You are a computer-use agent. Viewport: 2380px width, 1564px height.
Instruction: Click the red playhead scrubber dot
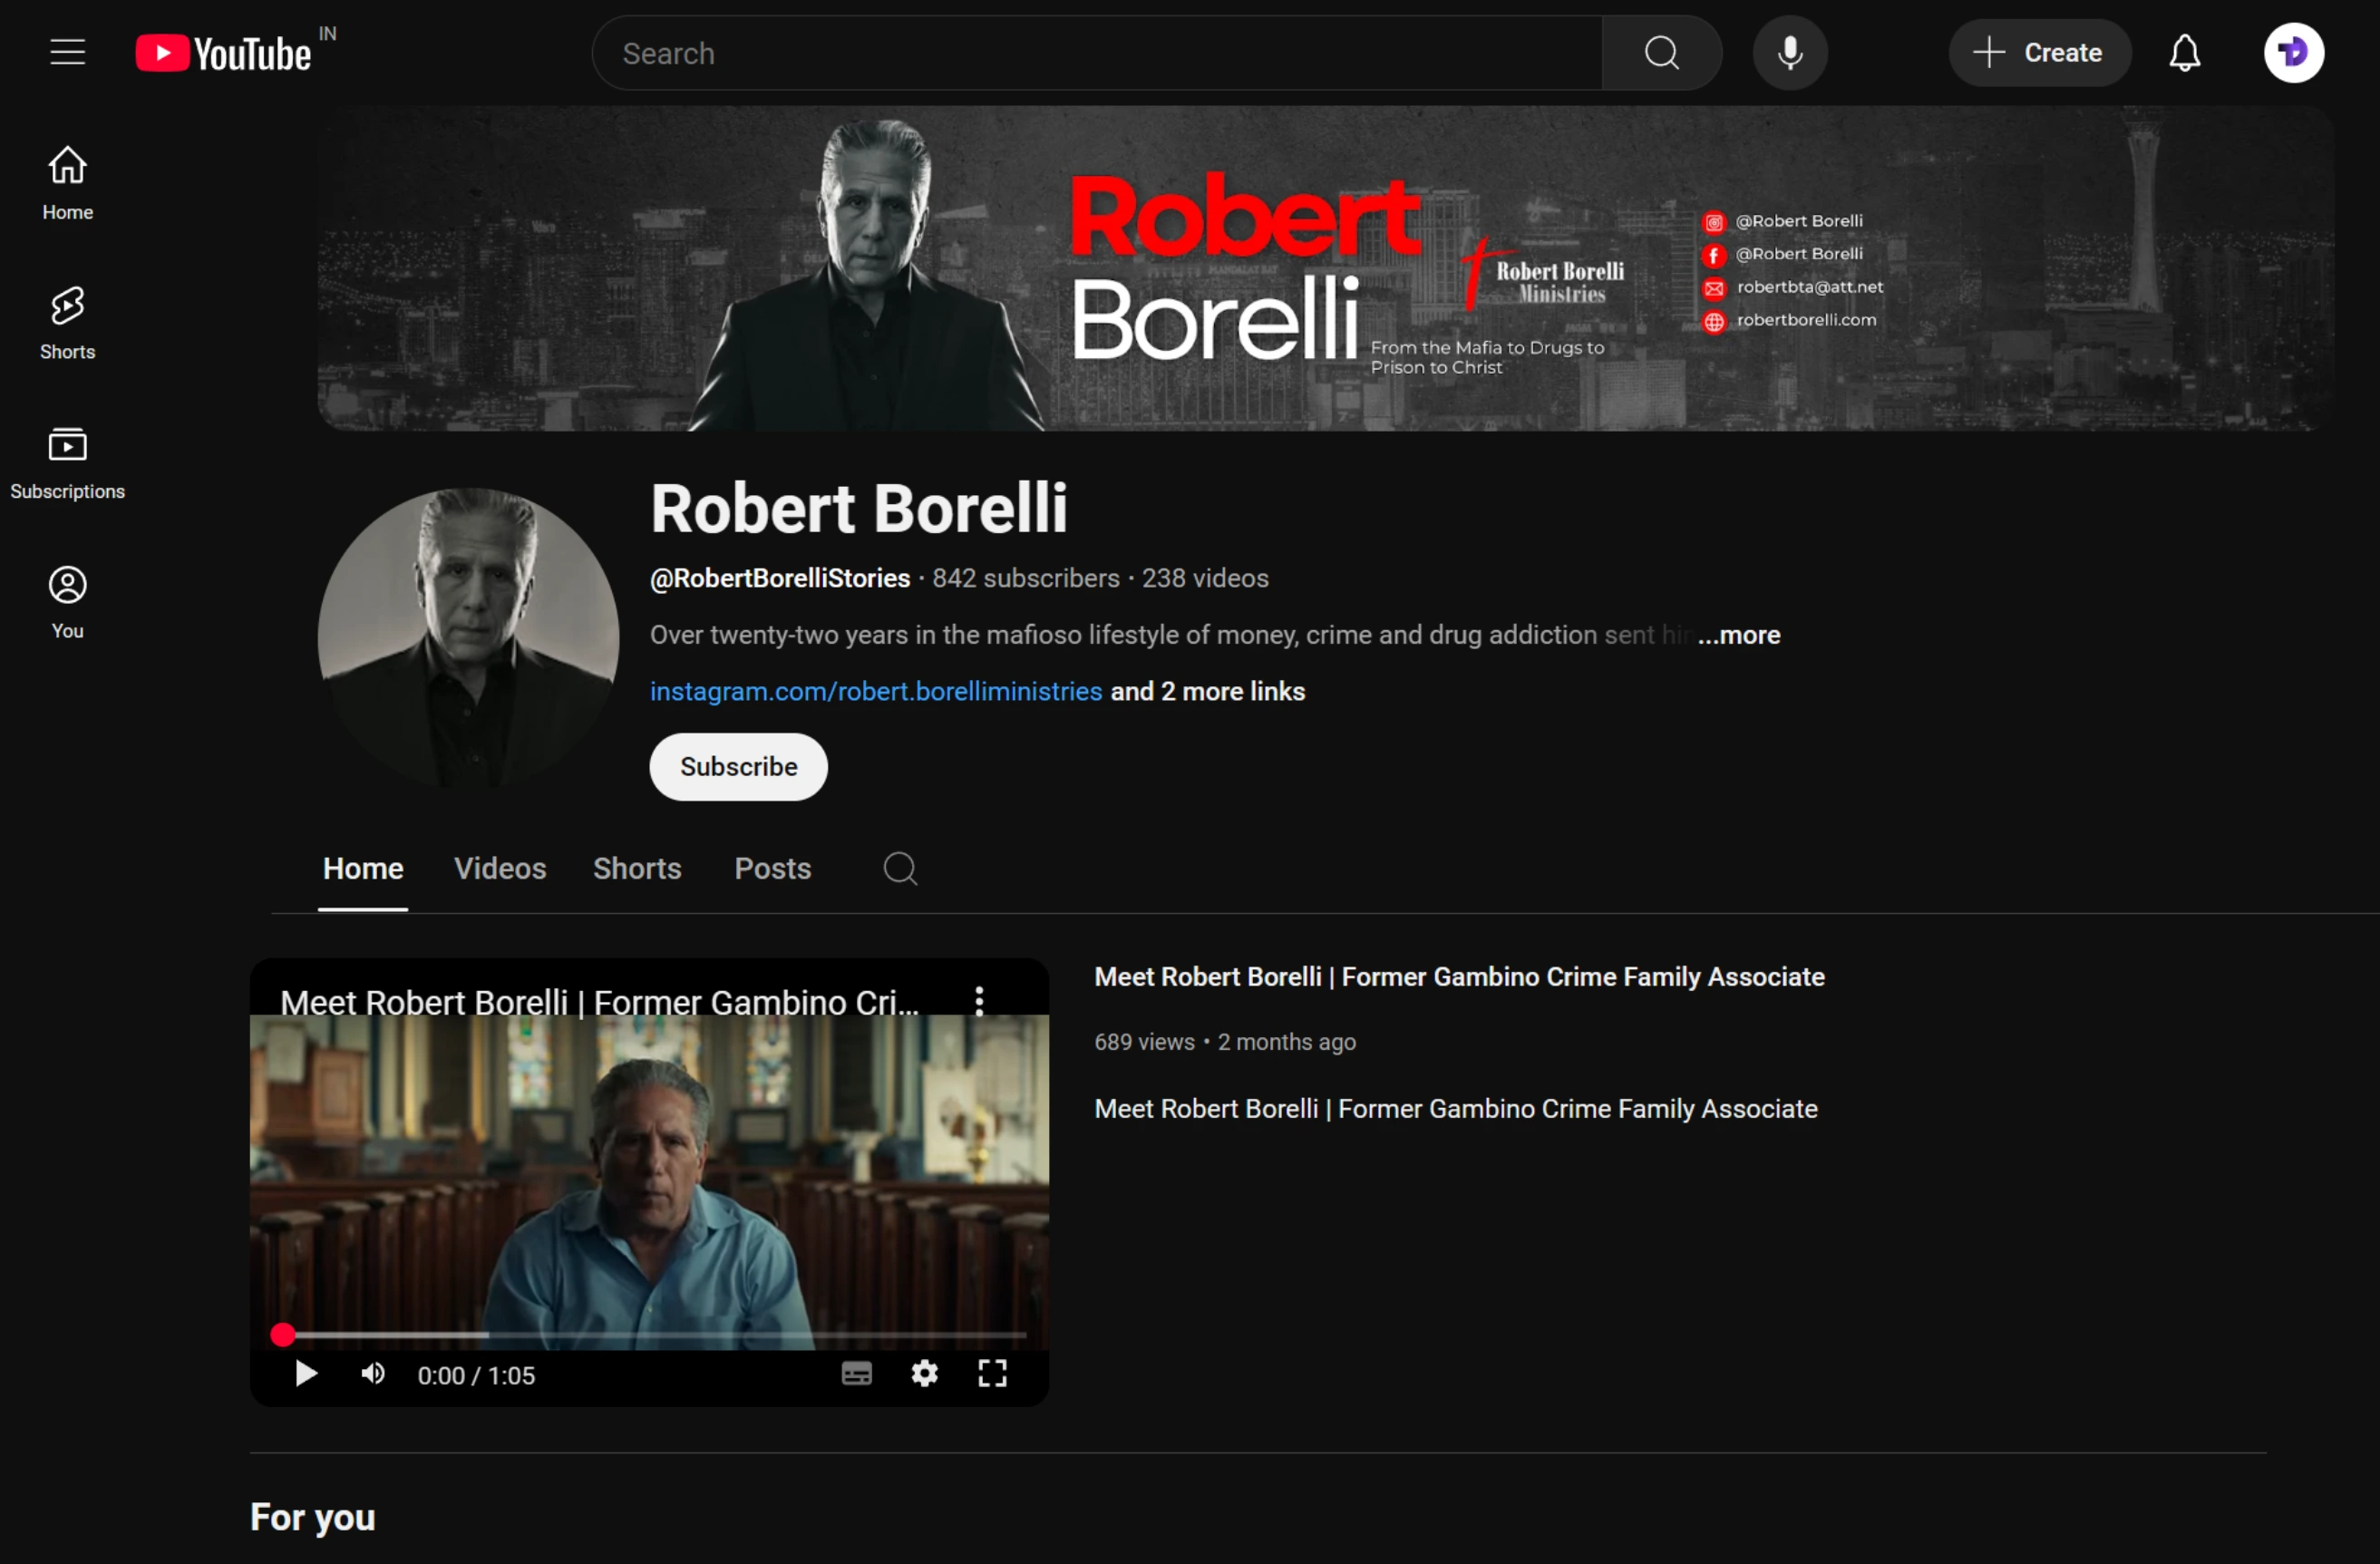(x=283, y=1335)
